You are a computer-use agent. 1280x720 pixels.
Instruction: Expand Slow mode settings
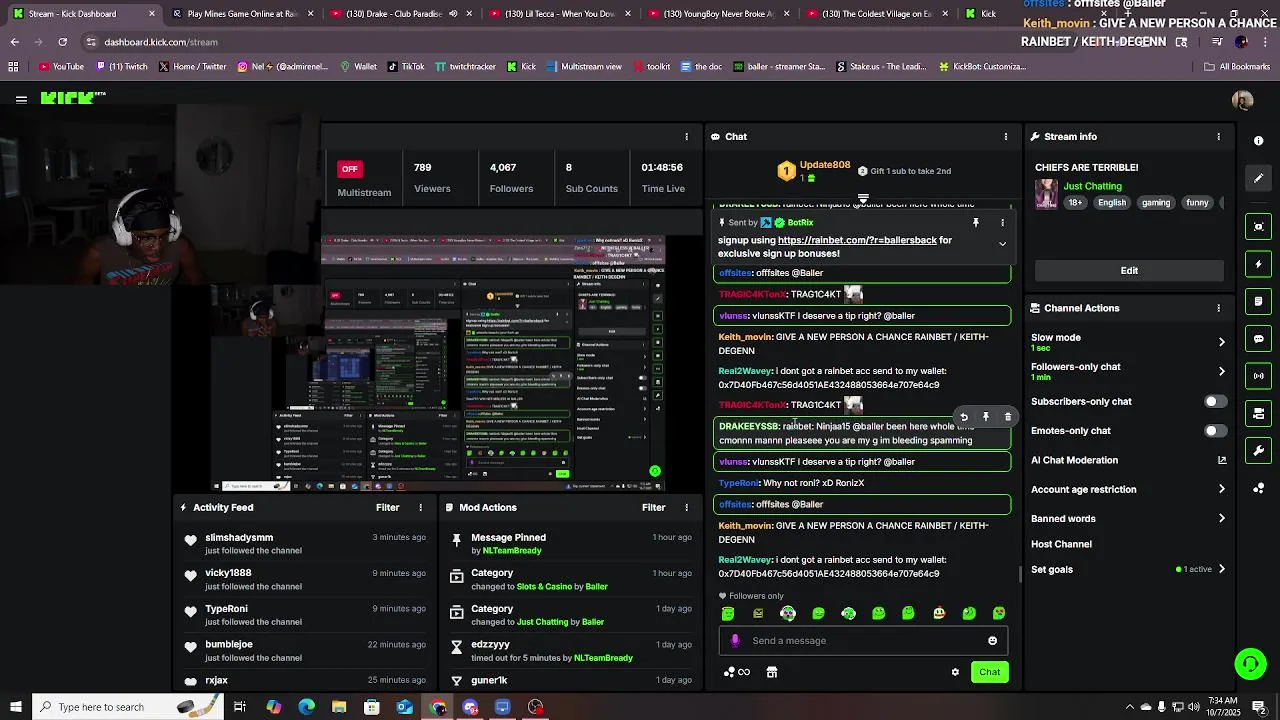click(1221, 342)
